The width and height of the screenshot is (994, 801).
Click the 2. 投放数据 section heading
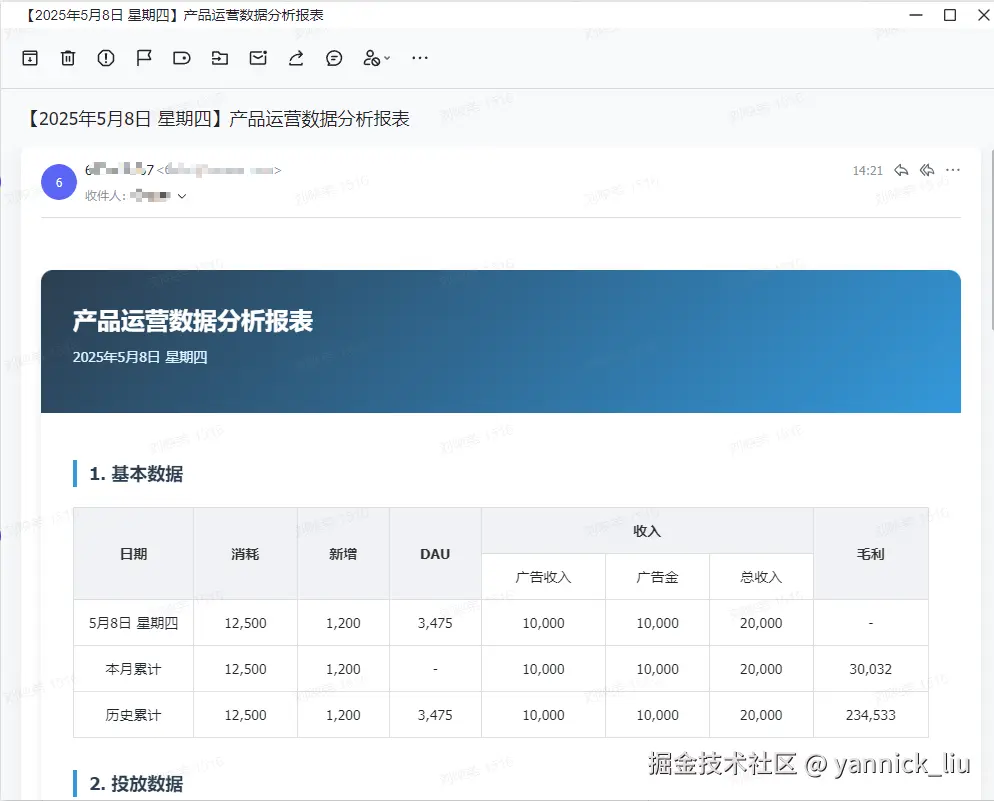[136, 784]
